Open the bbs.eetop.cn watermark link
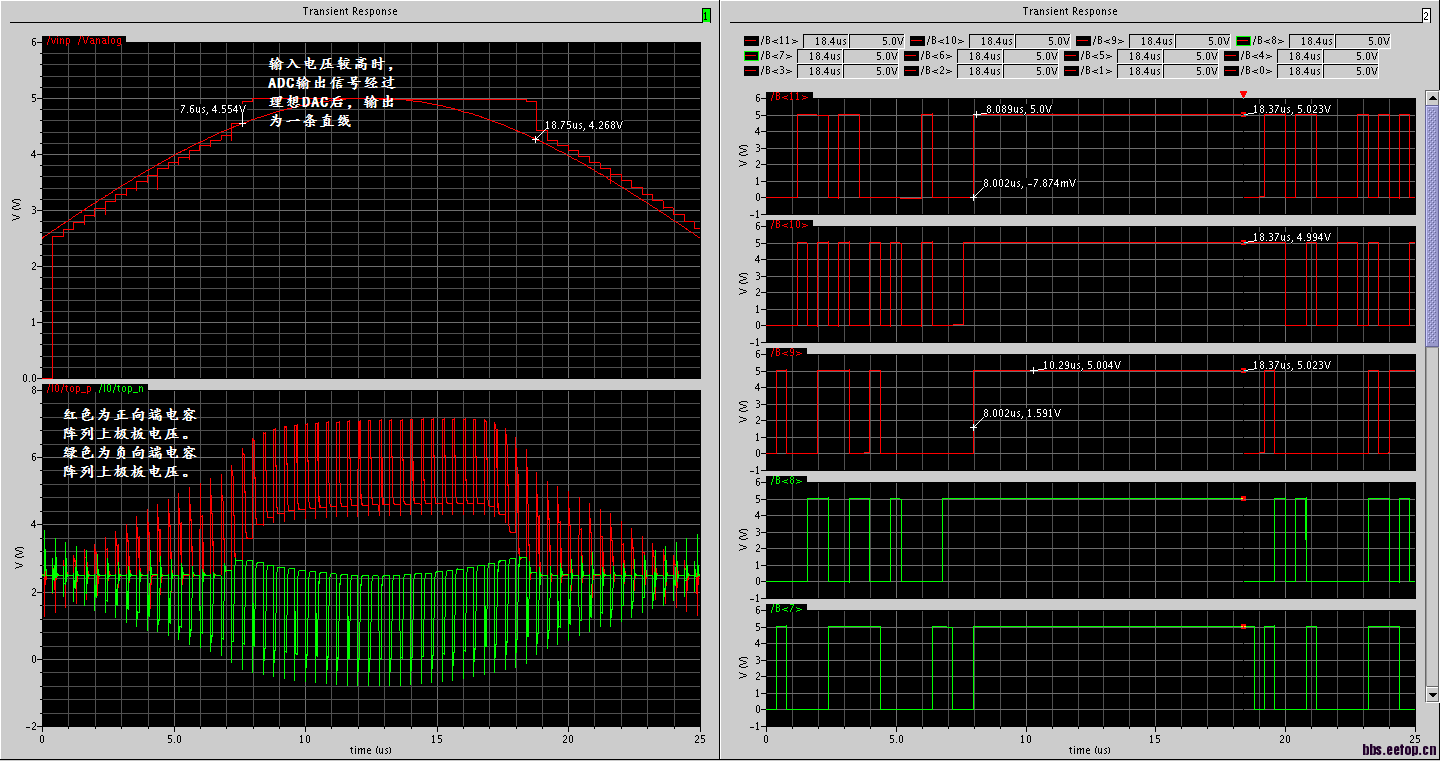 [x=1398, y=749]
